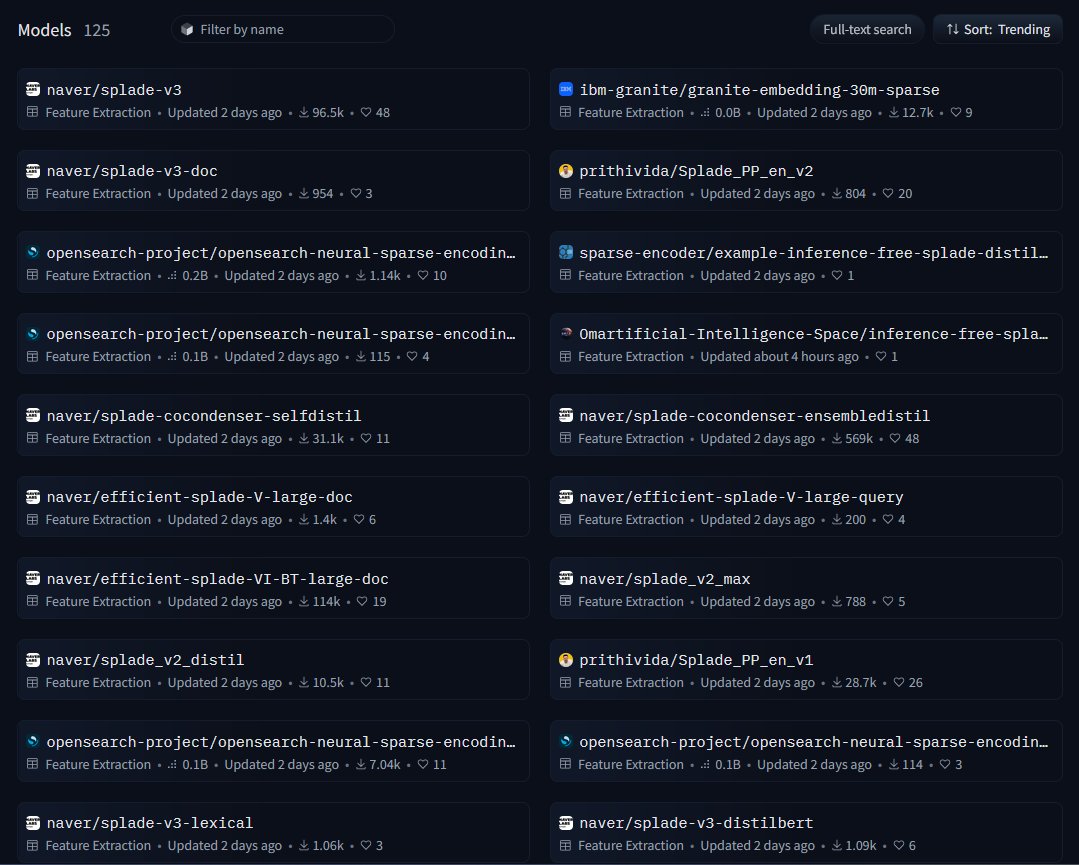Click download icon showing 96.5k on splade-v3
Screen dimensions: 1079x865
click(x=303, y=112)
